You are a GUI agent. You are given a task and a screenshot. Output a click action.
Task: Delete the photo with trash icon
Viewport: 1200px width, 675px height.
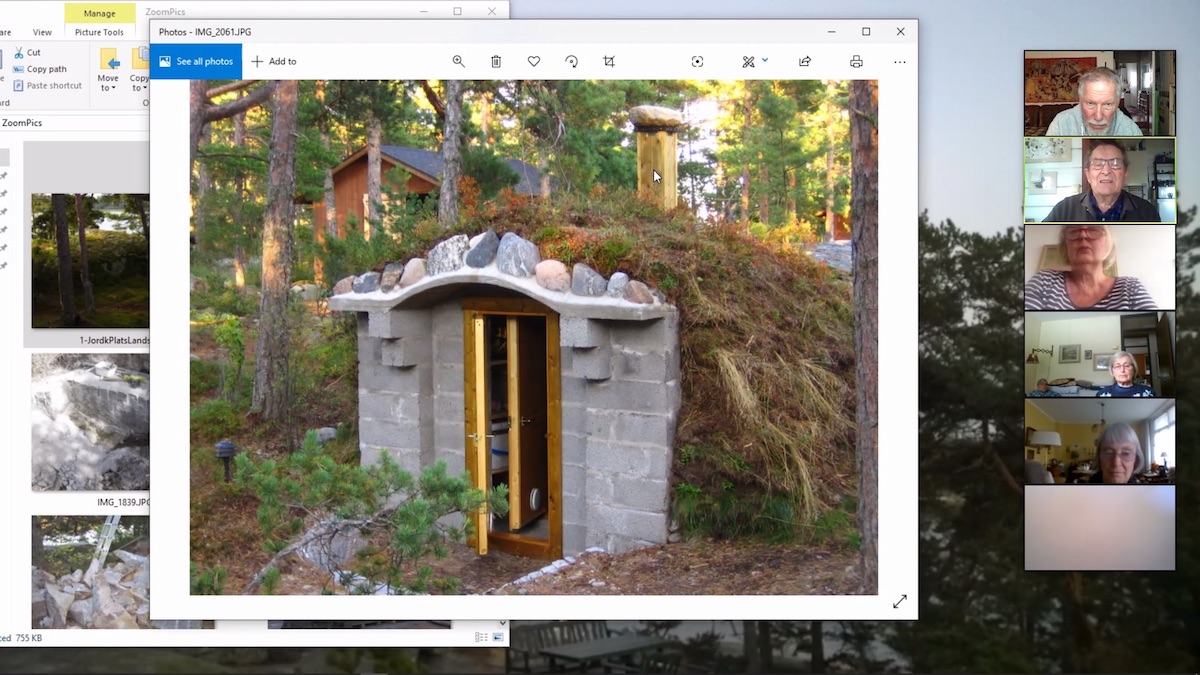(x=496, y=62)
